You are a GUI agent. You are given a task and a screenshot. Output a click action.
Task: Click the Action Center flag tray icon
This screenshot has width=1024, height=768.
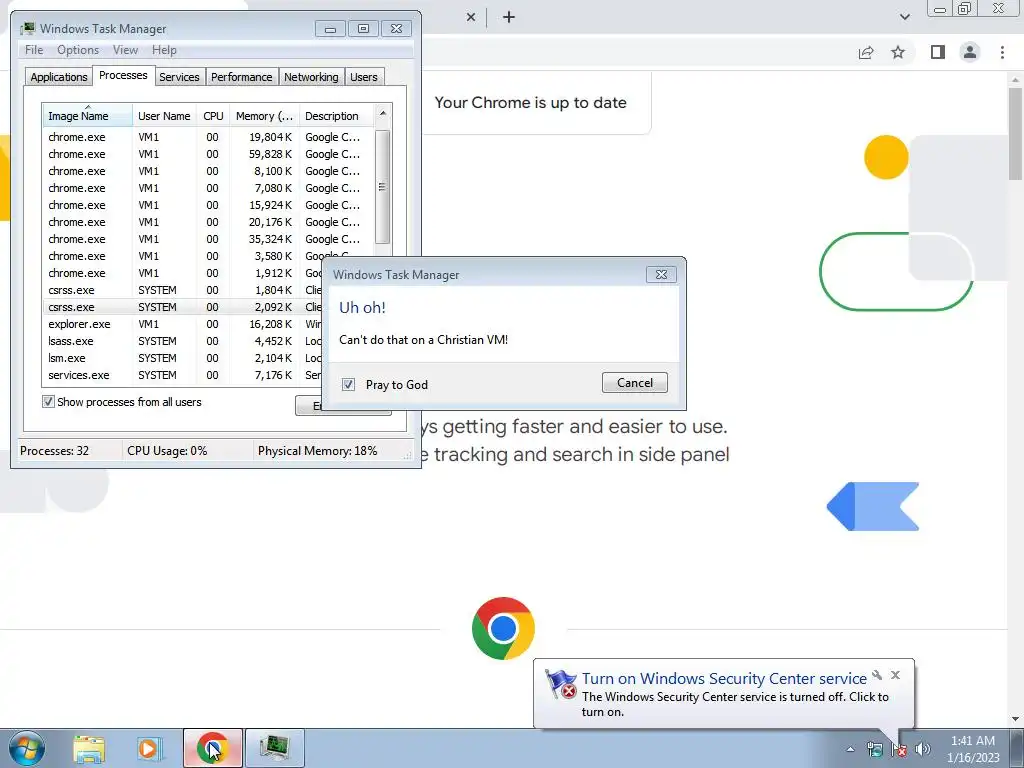tap(899, 749)
